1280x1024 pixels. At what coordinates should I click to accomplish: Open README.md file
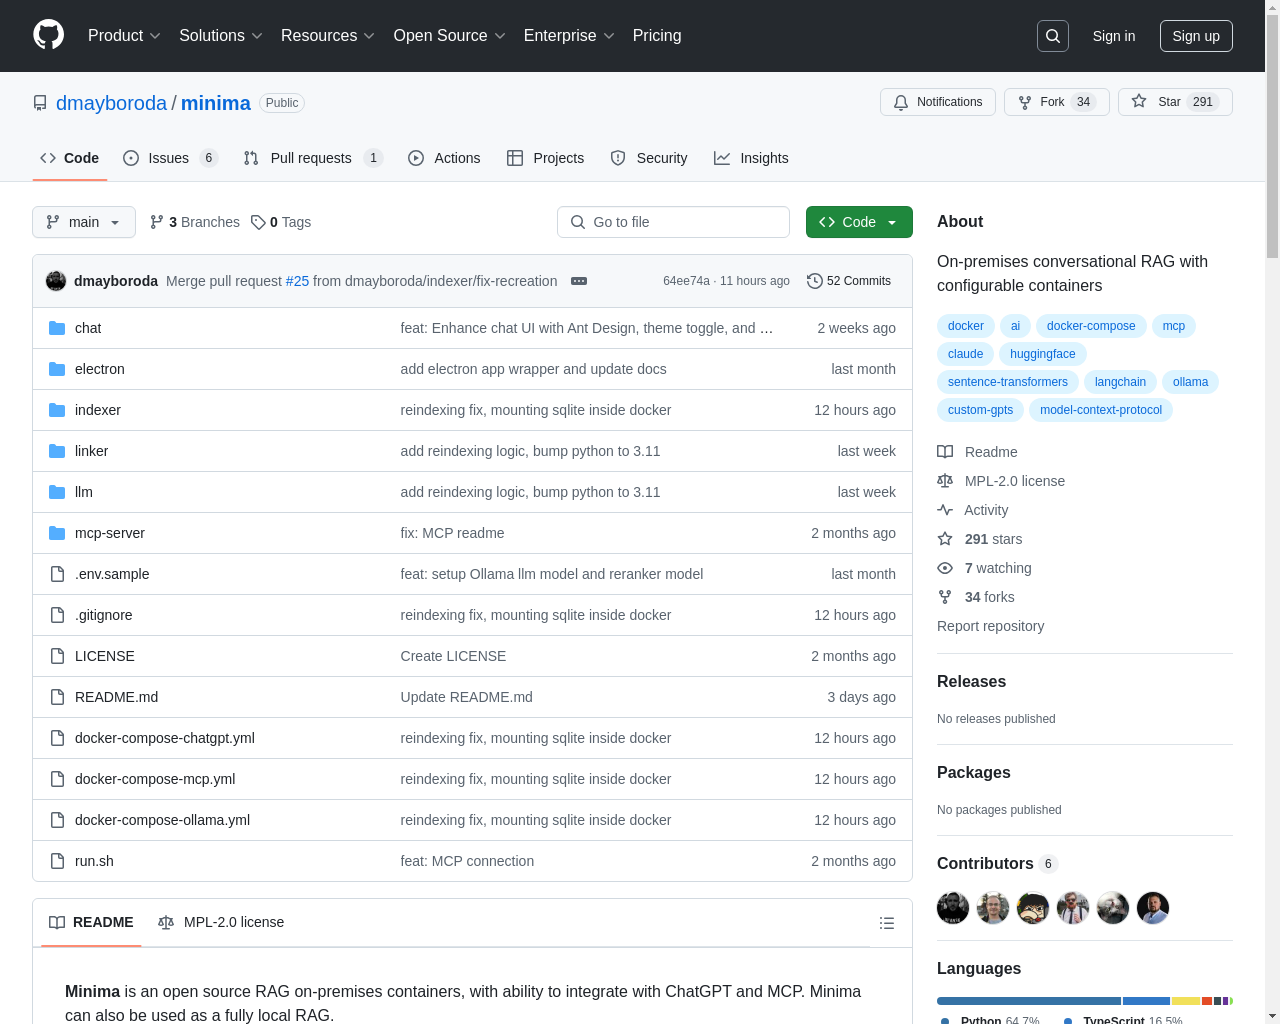click(116, 697)
